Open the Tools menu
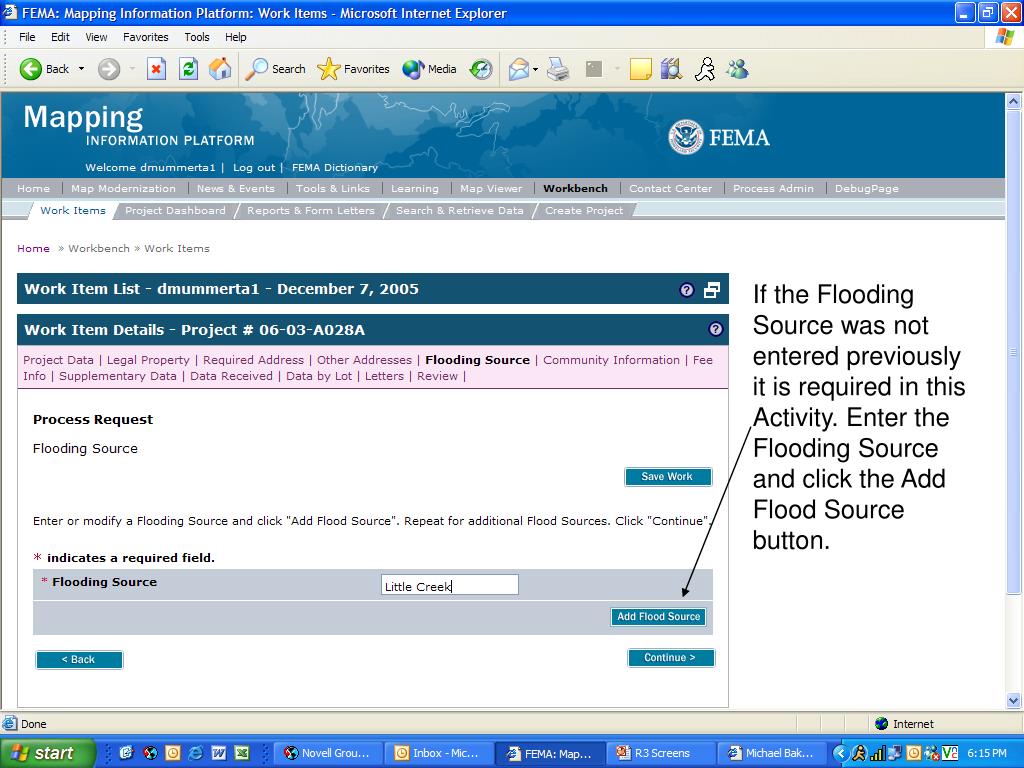 (x=197, y=37)
